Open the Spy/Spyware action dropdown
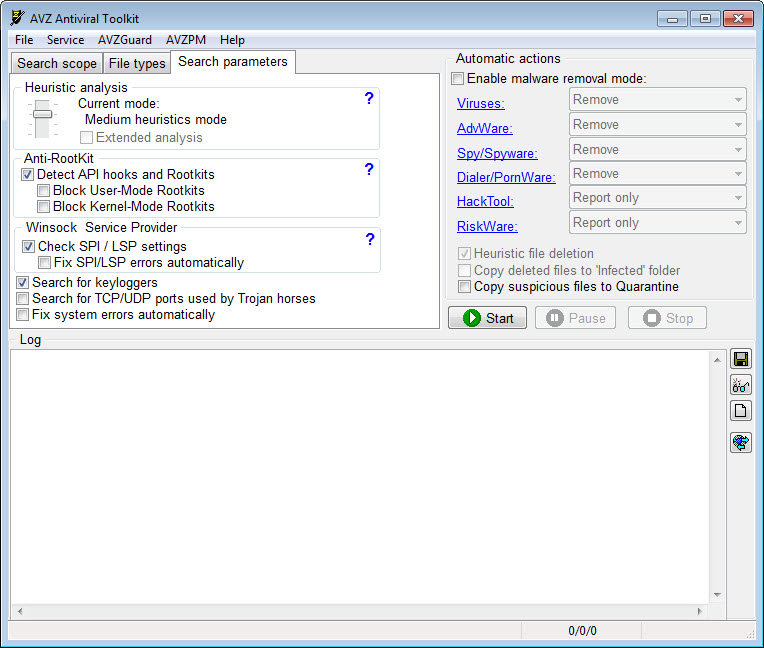 point(657,150)
